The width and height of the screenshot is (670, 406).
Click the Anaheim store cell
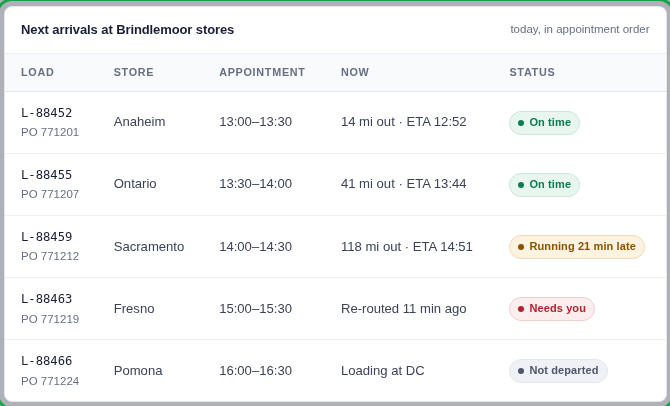[x=139, y=122]
